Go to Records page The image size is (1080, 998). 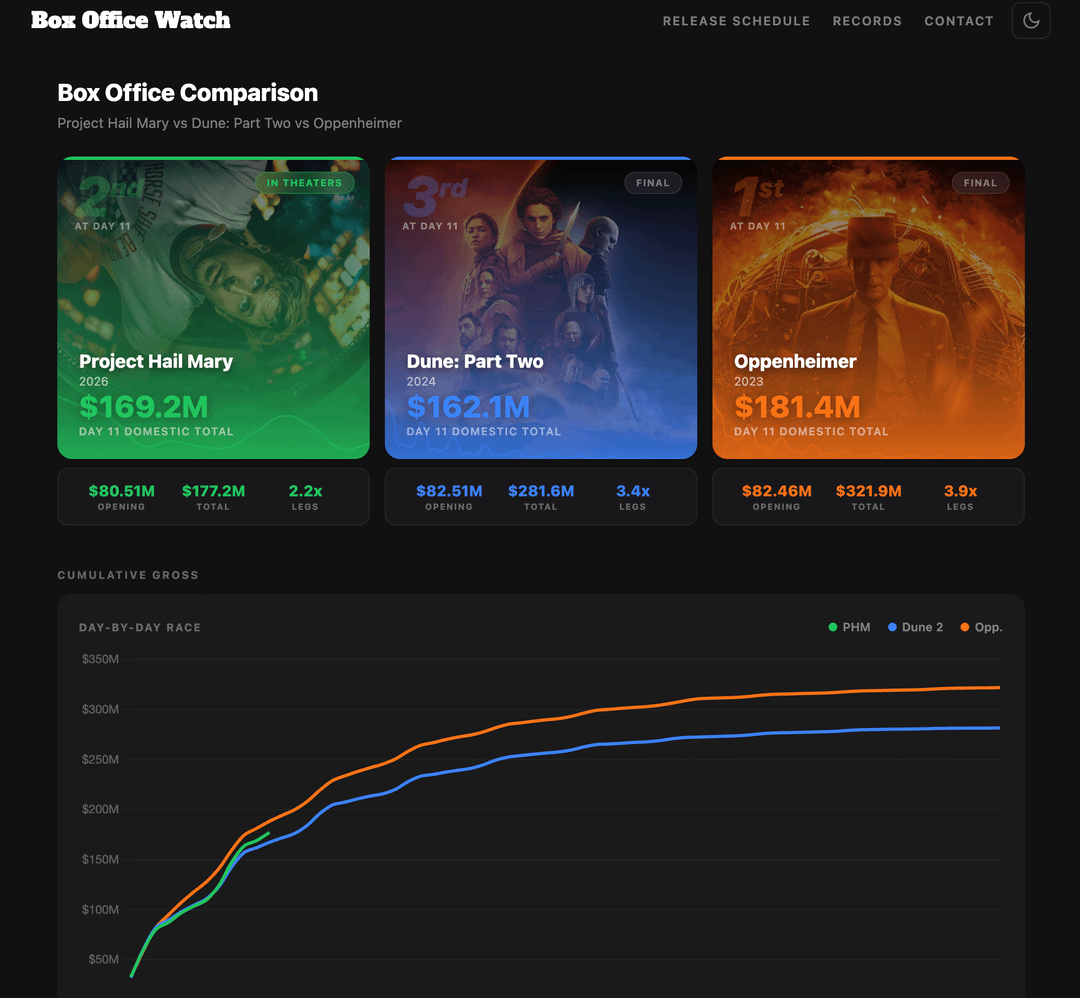point(867,21)
